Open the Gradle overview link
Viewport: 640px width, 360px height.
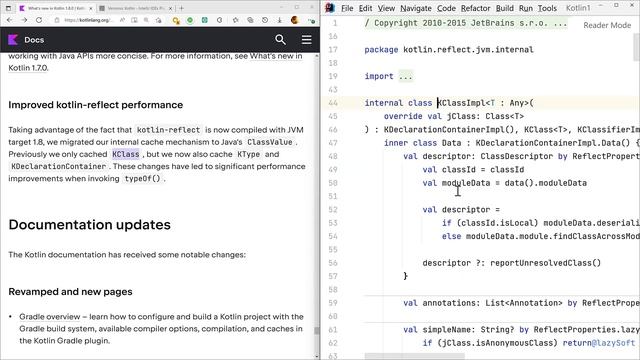coord(50,317)
